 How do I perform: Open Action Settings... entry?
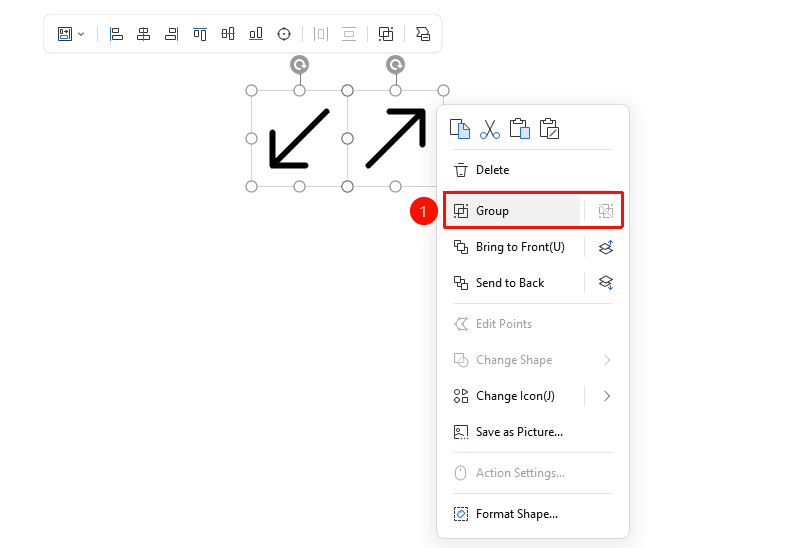click(x=532, y=473)
